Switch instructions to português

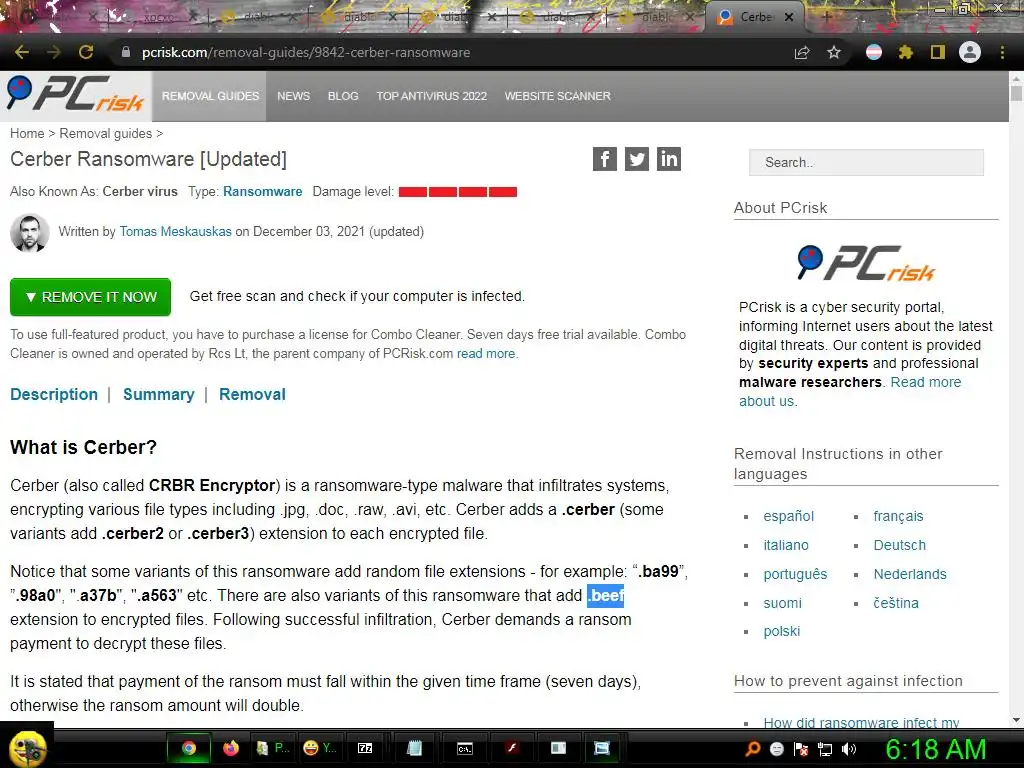pyautogui.click(x=795, y=574)
